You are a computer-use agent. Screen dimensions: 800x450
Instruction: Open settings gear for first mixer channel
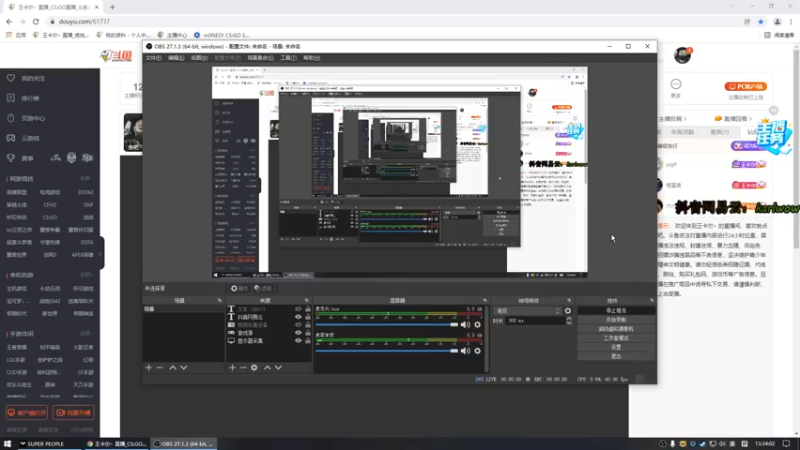tap(477, 324)
